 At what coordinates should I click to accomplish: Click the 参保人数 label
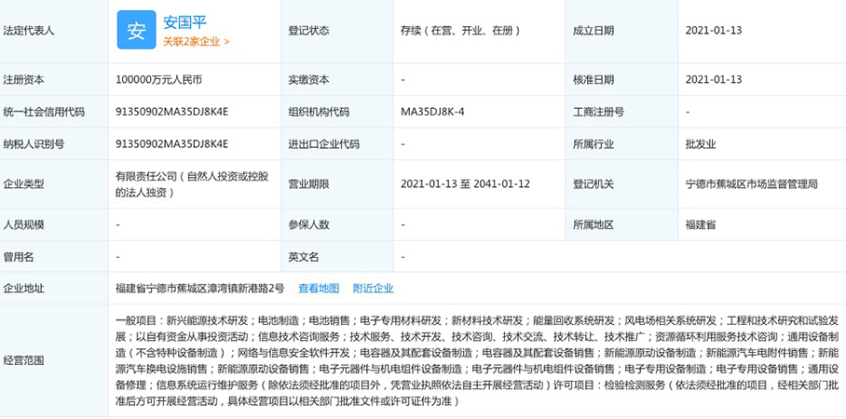pyautogui.click(x=309, y=224)
